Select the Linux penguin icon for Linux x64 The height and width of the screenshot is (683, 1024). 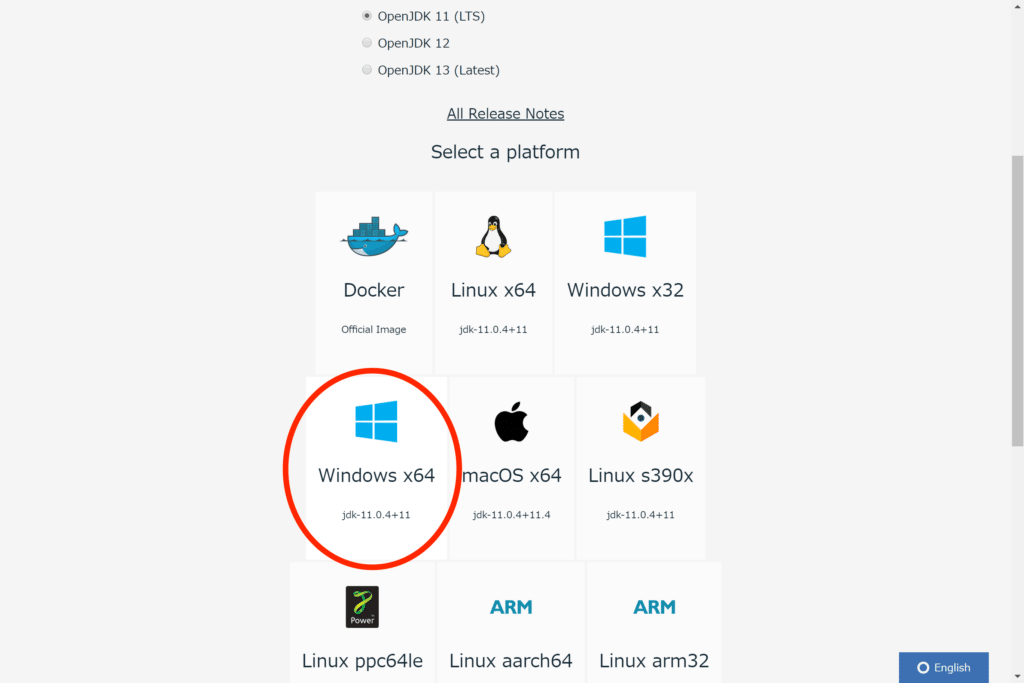tap(493, 235)
